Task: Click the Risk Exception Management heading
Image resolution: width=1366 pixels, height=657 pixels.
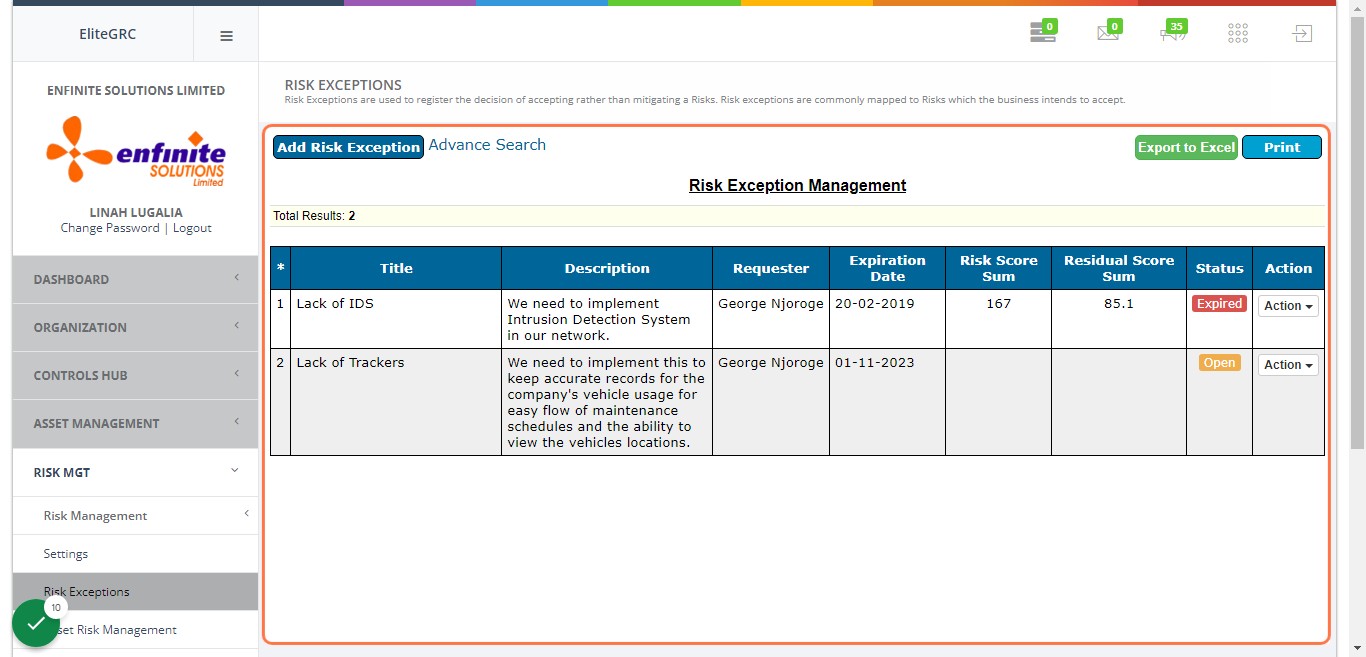Action: [x=798, y=185]
